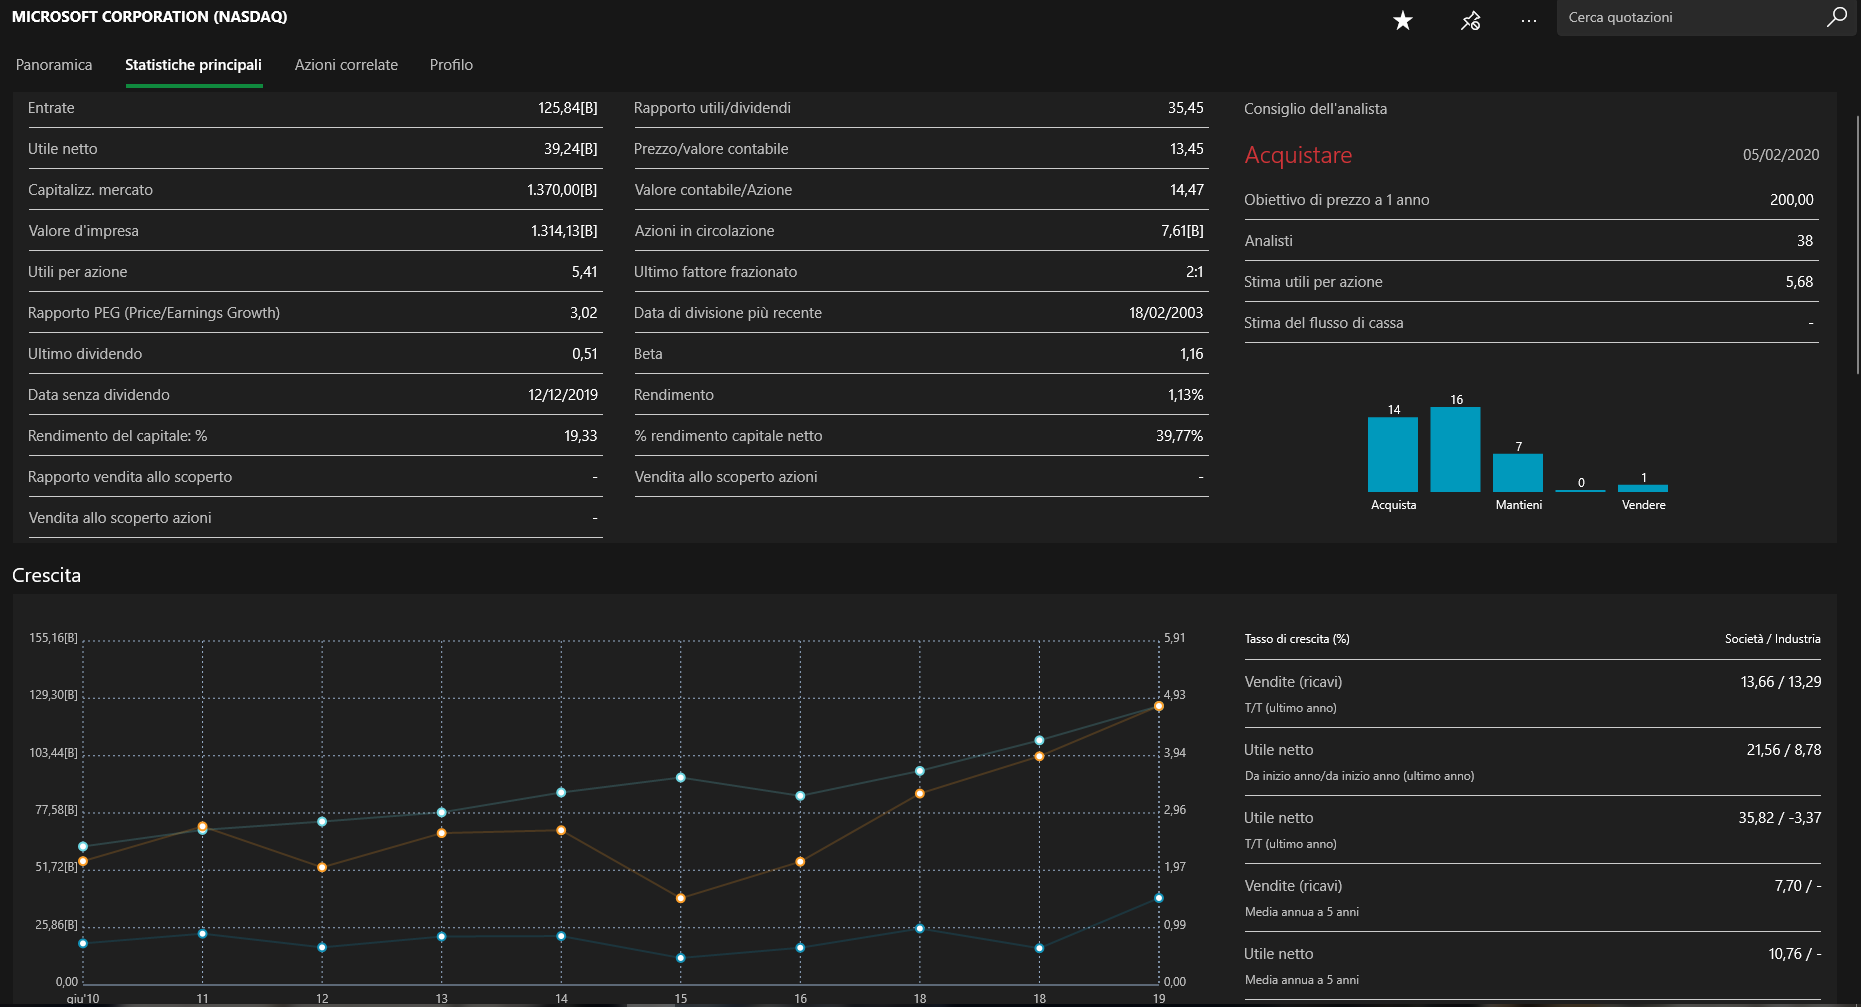Viewport: 1861px width, 1007px height.
Task: Click the Valore contabile/Azione value 14,47
Action: 1187,190
